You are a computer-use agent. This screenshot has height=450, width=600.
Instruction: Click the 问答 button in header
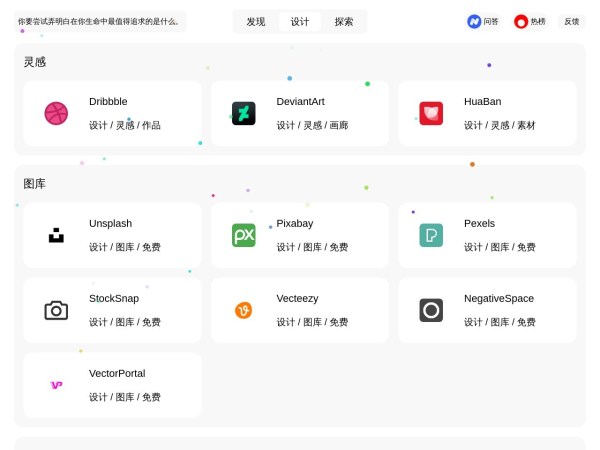[x=483, y=21]
